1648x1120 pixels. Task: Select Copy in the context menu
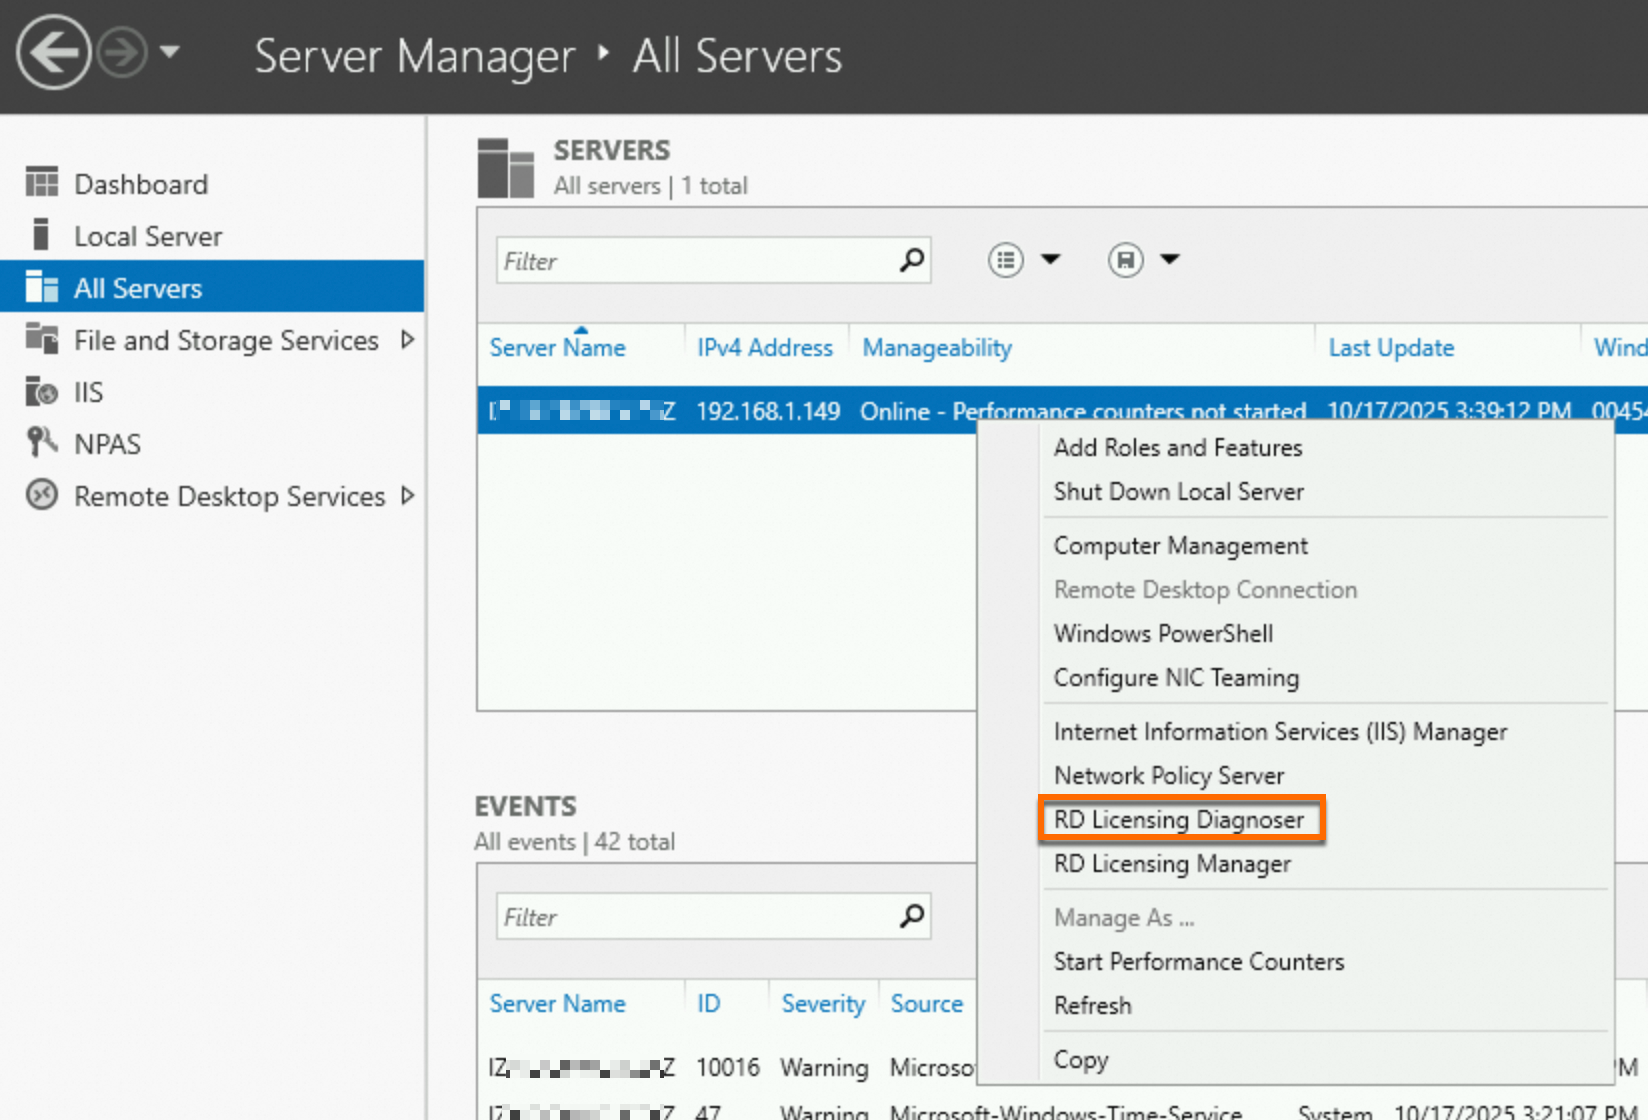(1080, 1059)
